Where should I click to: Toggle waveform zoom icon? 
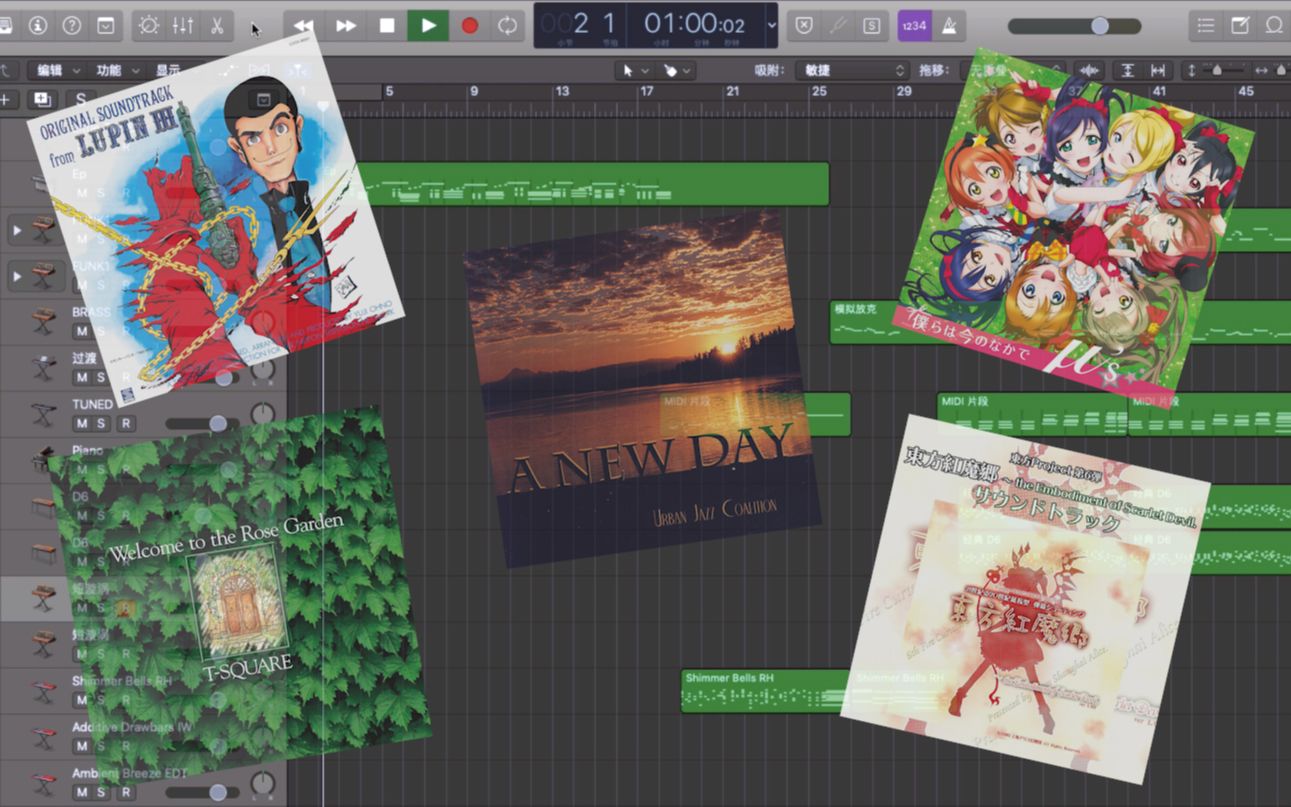click(x=1090, y=70)
